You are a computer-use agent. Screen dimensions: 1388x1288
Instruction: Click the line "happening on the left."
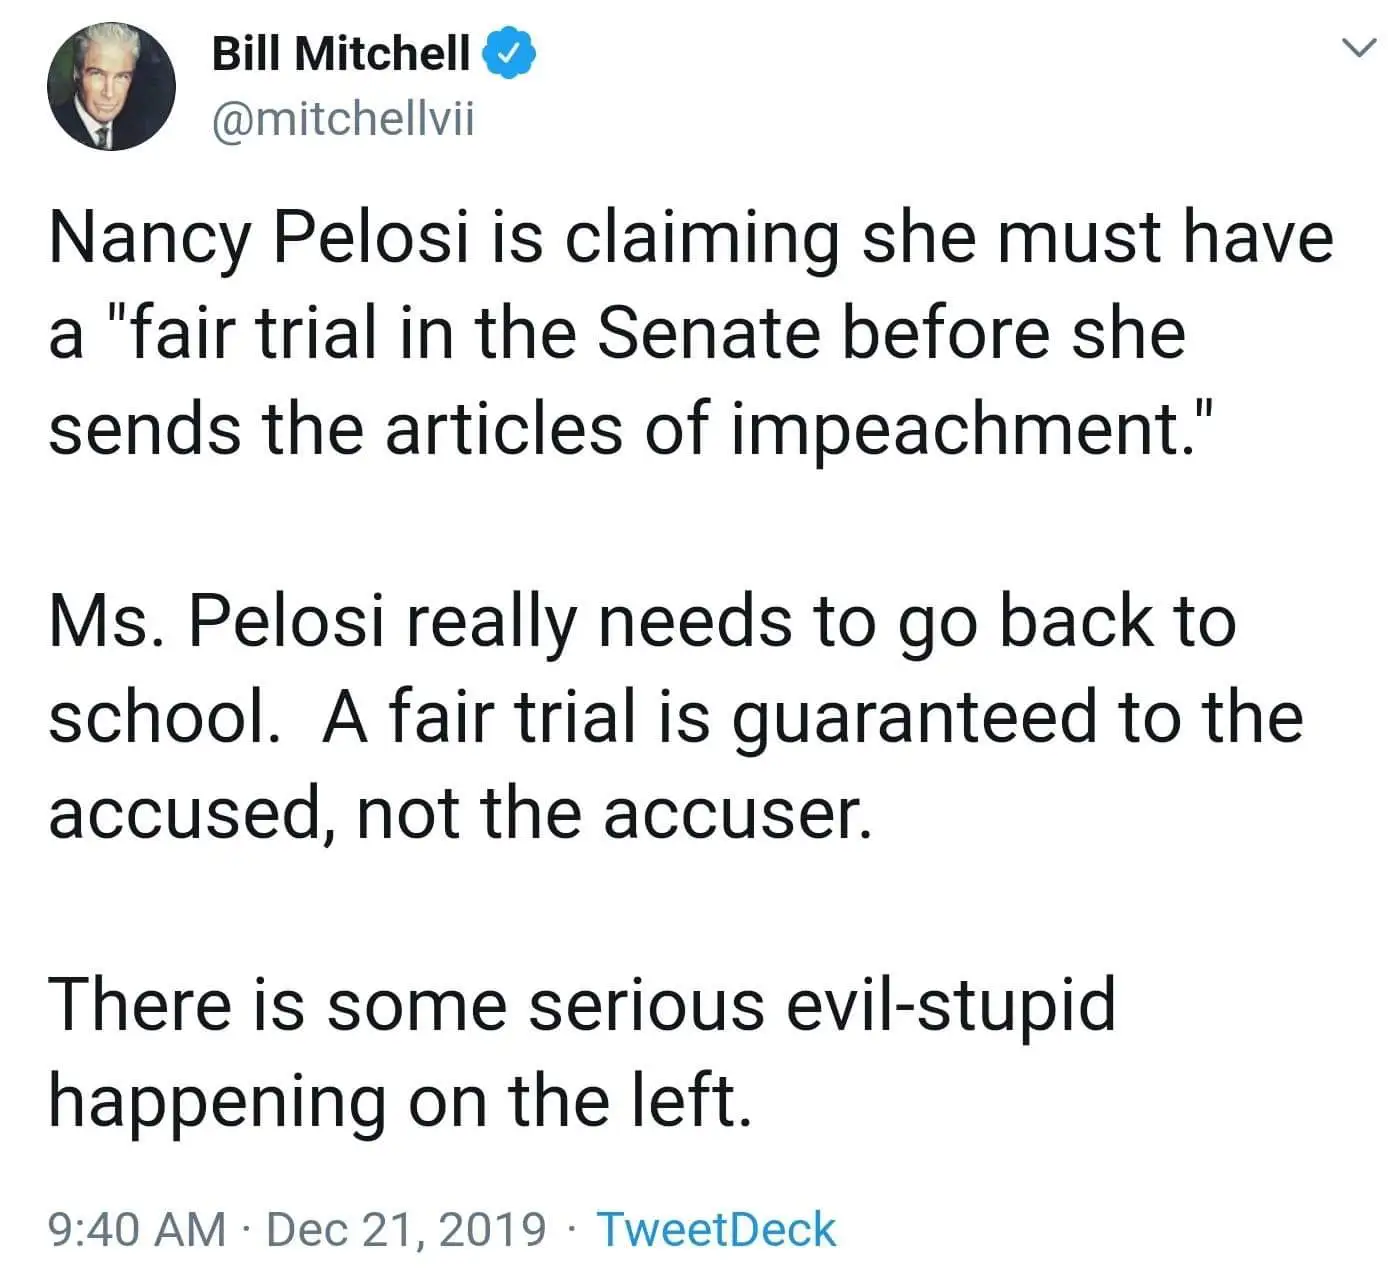[400, 1100]
